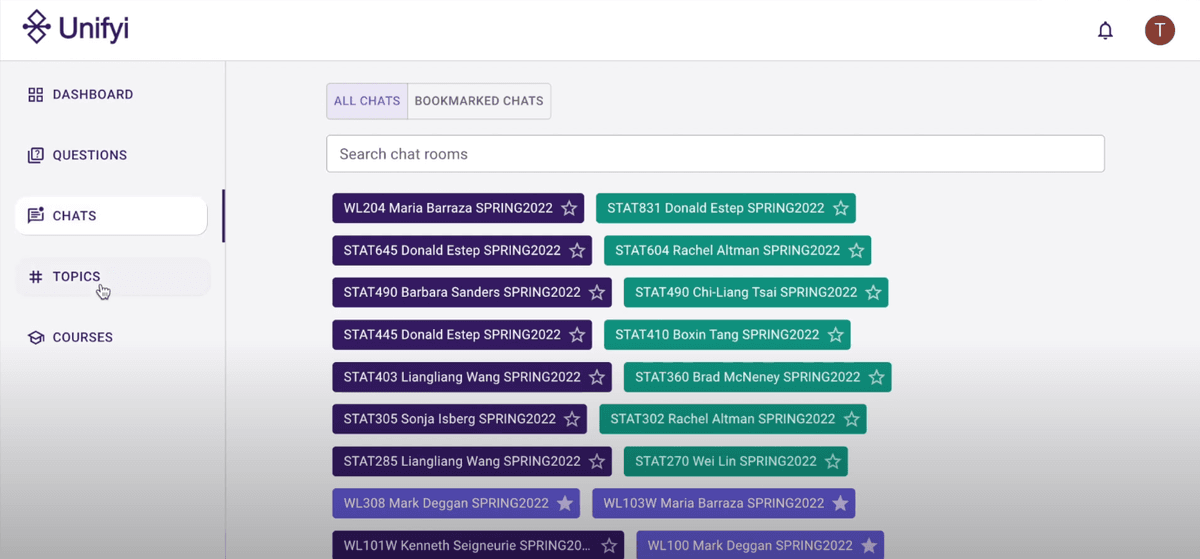Open the notifications bell

coord(1105,31)
